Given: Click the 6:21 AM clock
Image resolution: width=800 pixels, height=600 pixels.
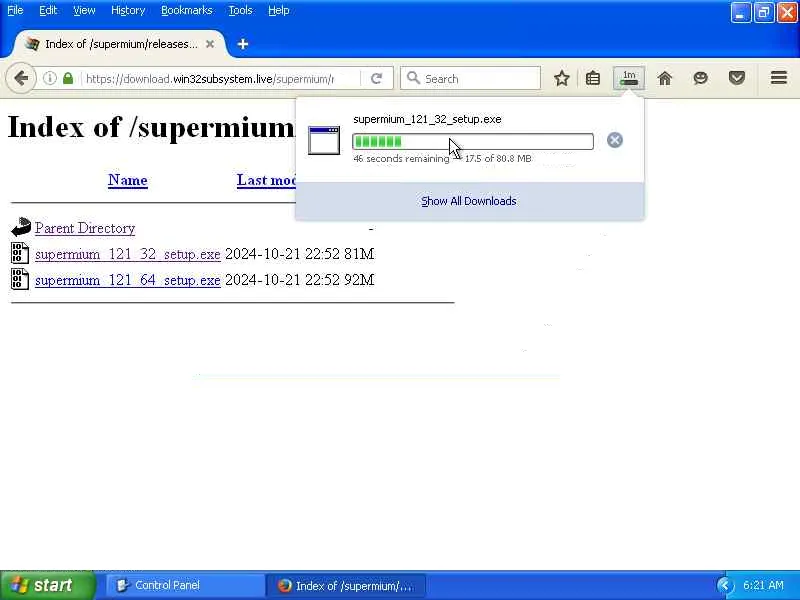Looking at the screenshot, I should tap(763, 585).
